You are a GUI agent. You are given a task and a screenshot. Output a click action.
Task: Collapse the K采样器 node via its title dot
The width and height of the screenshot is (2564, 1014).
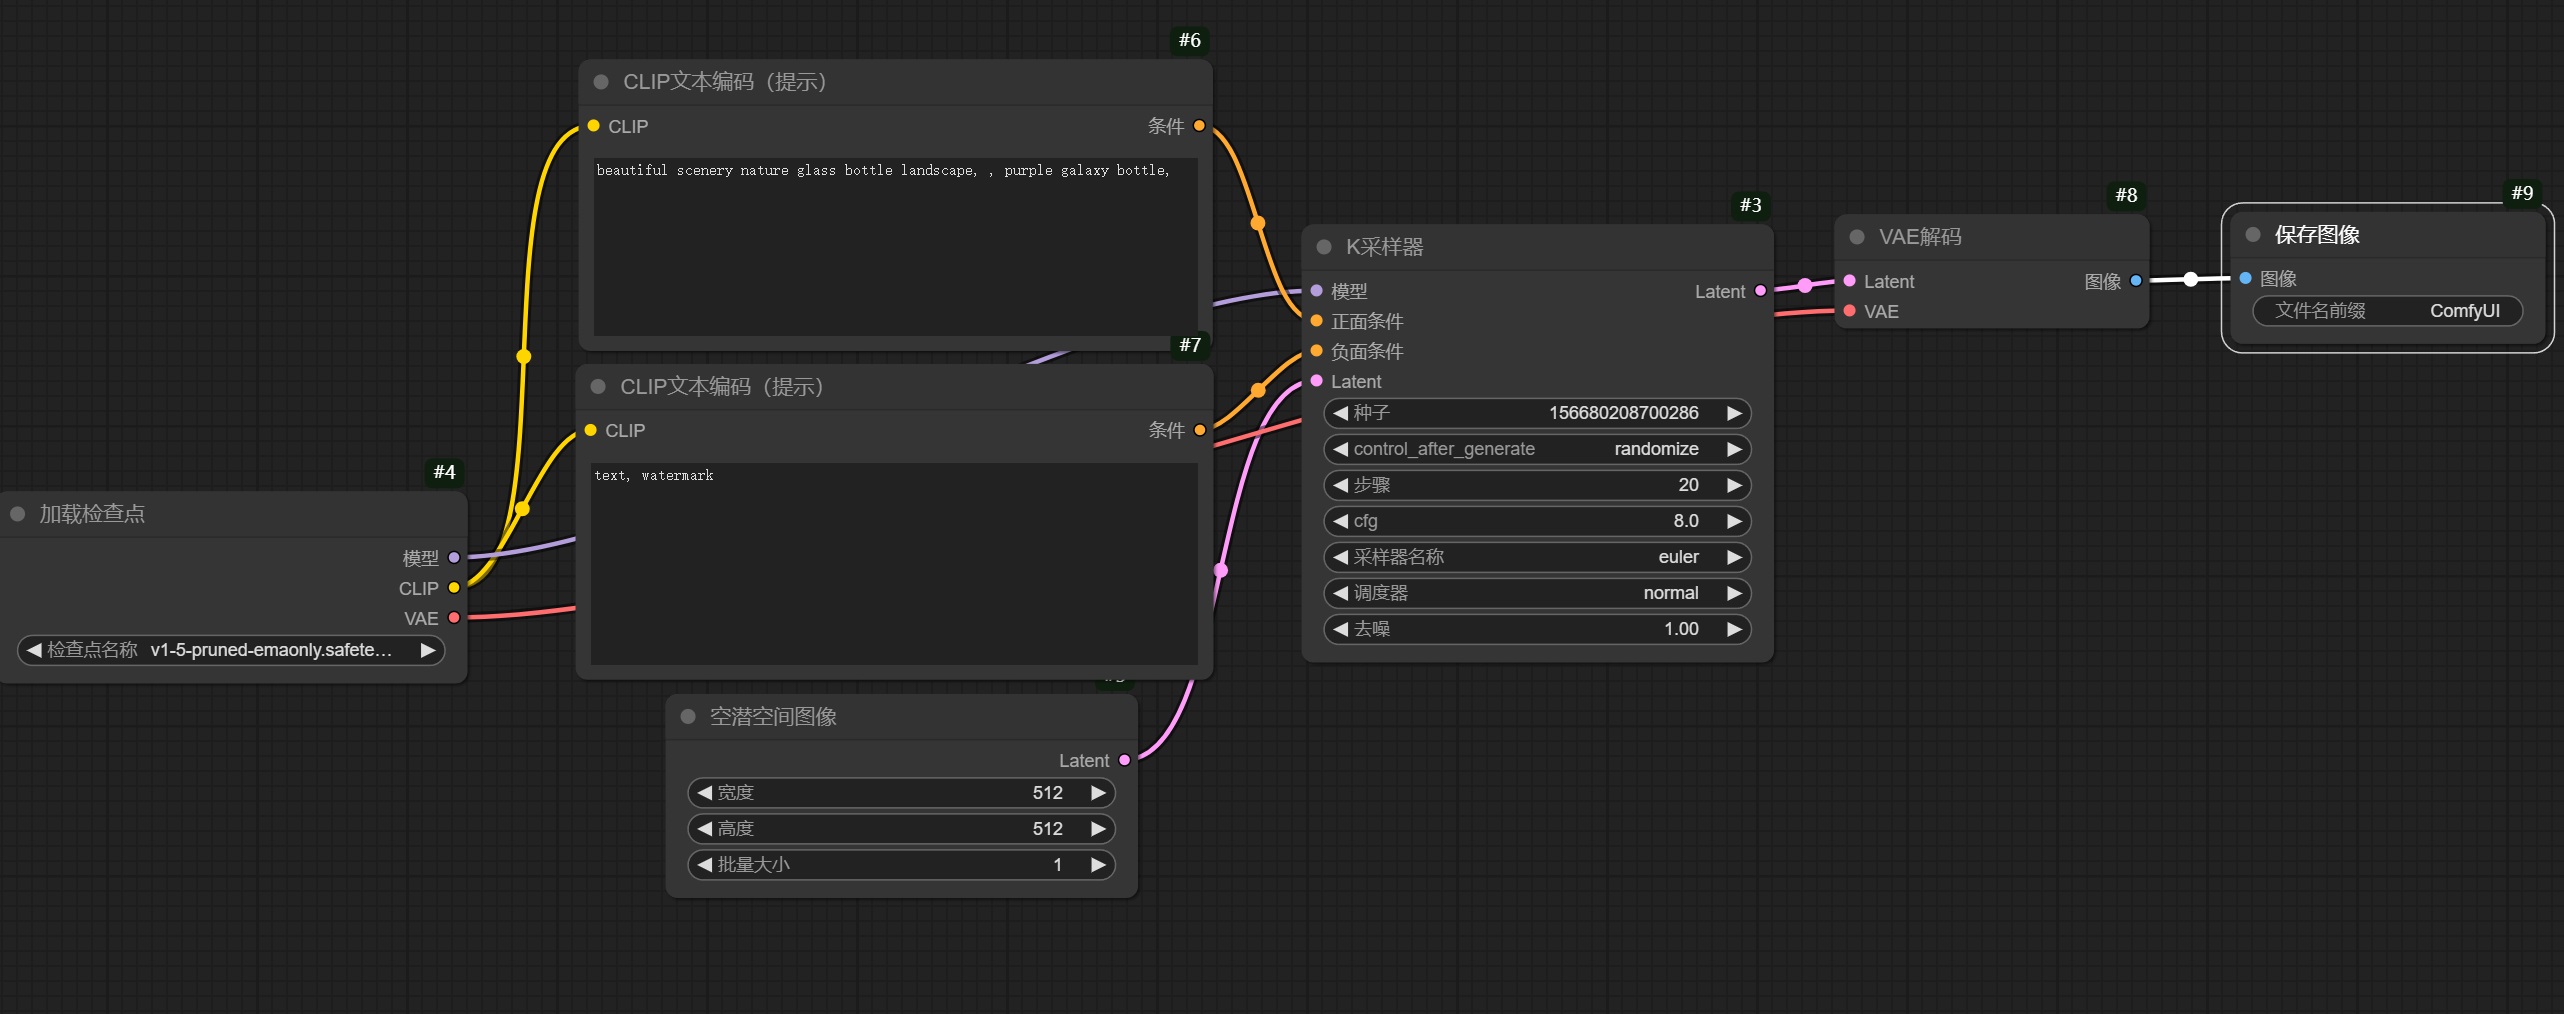[x=1324, y=247]
